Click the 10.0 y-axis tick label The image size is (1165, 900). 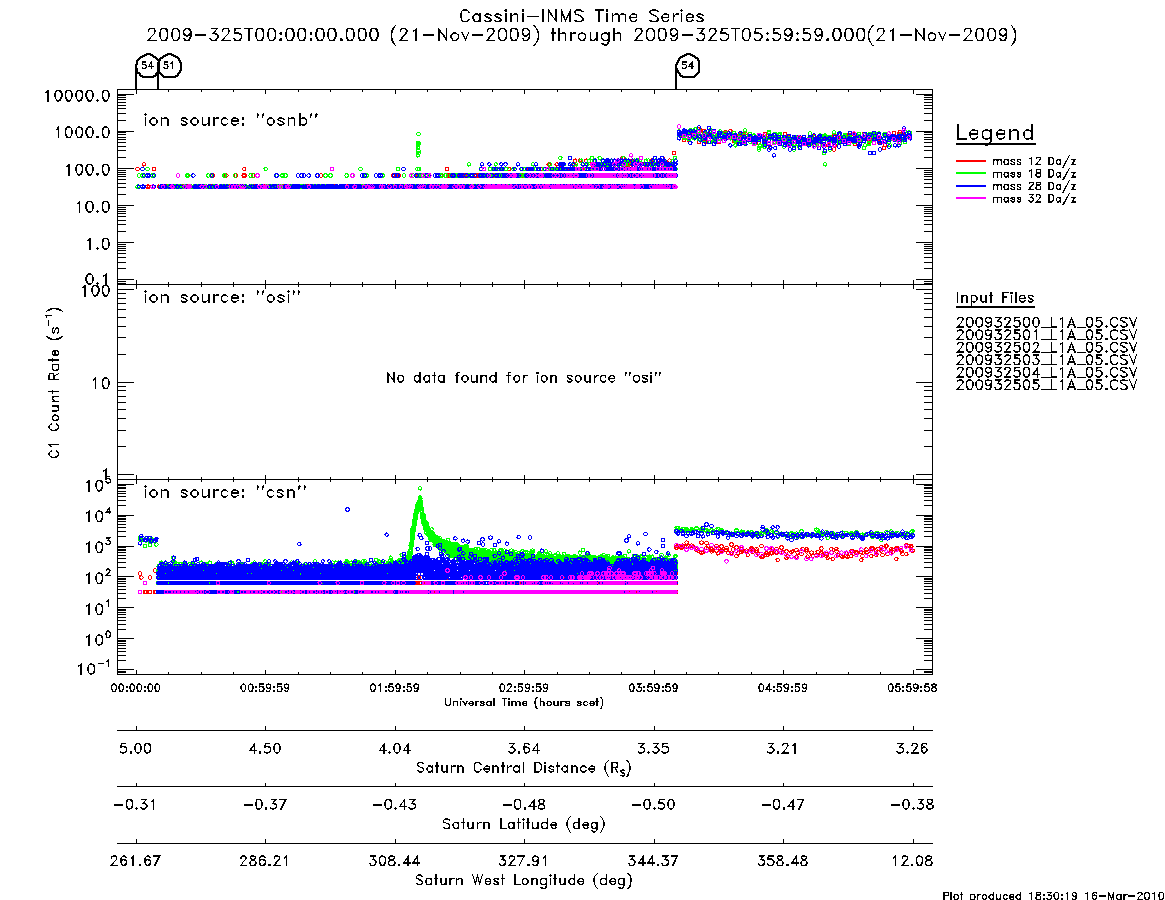click(x=91, y=207)
